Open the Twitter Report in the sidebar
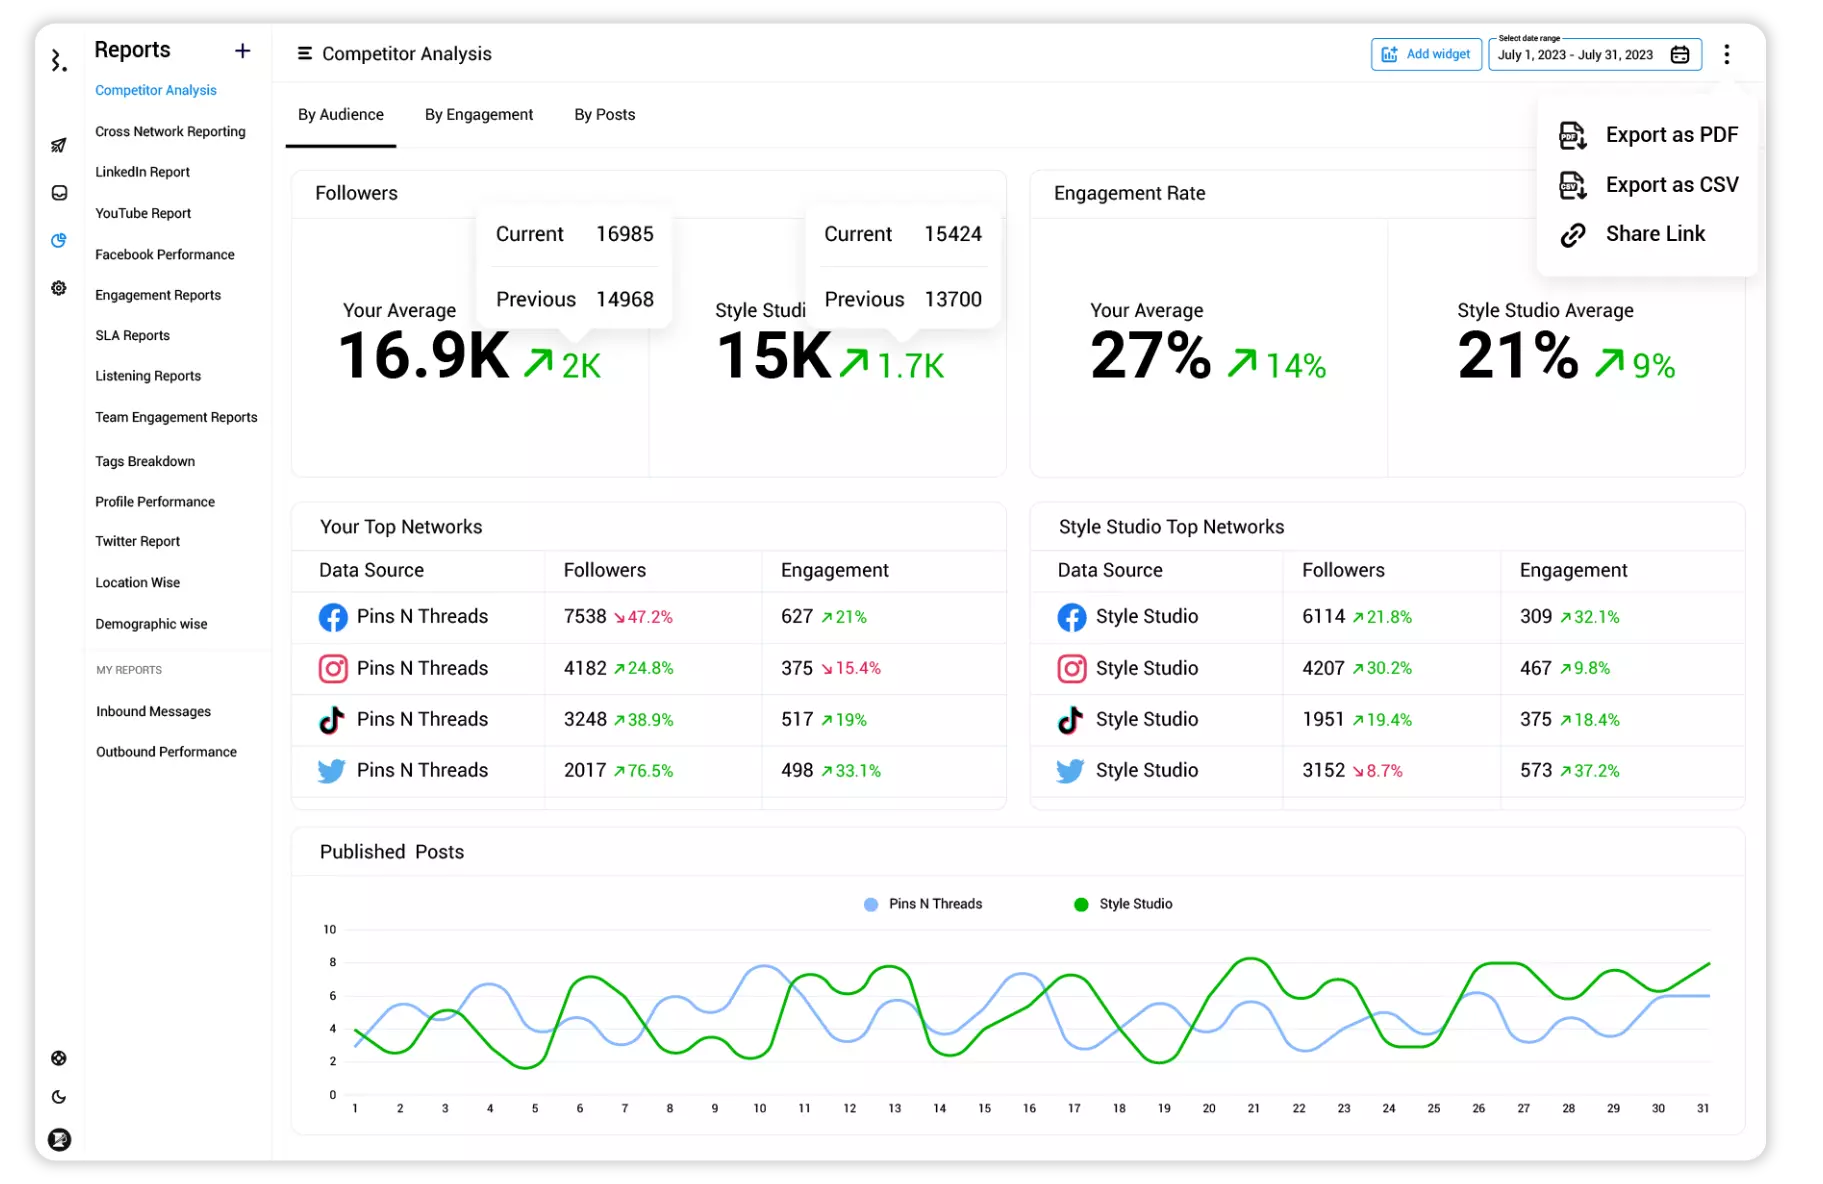The width and height of the screenshot is (1823, 1184). point(137,541)
